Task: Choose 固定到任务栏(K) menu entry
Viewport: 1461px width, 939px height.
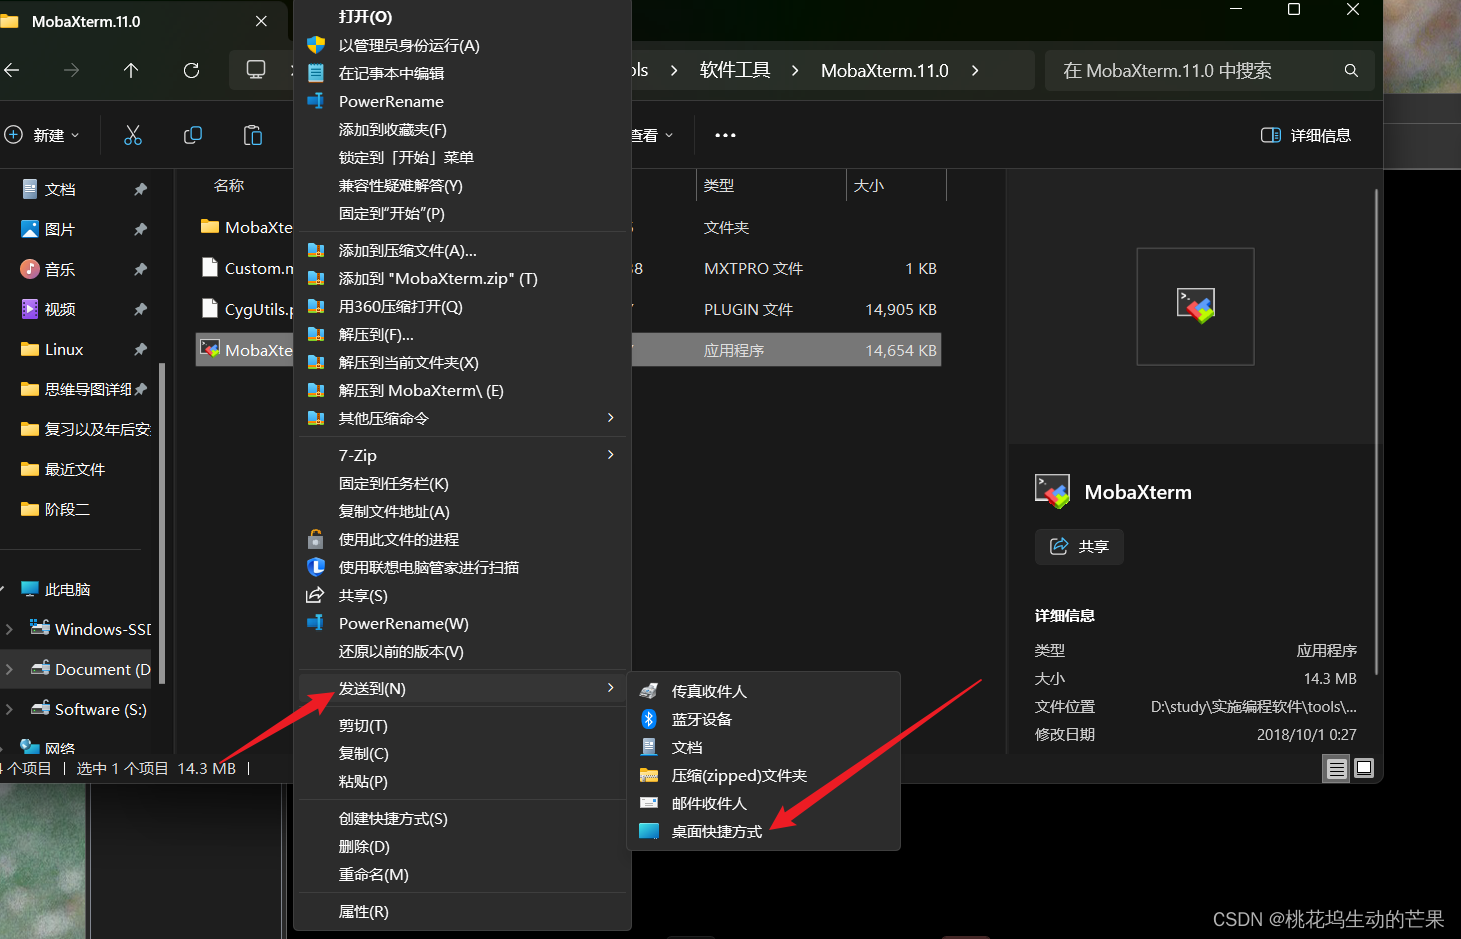Action: [462, 483]
